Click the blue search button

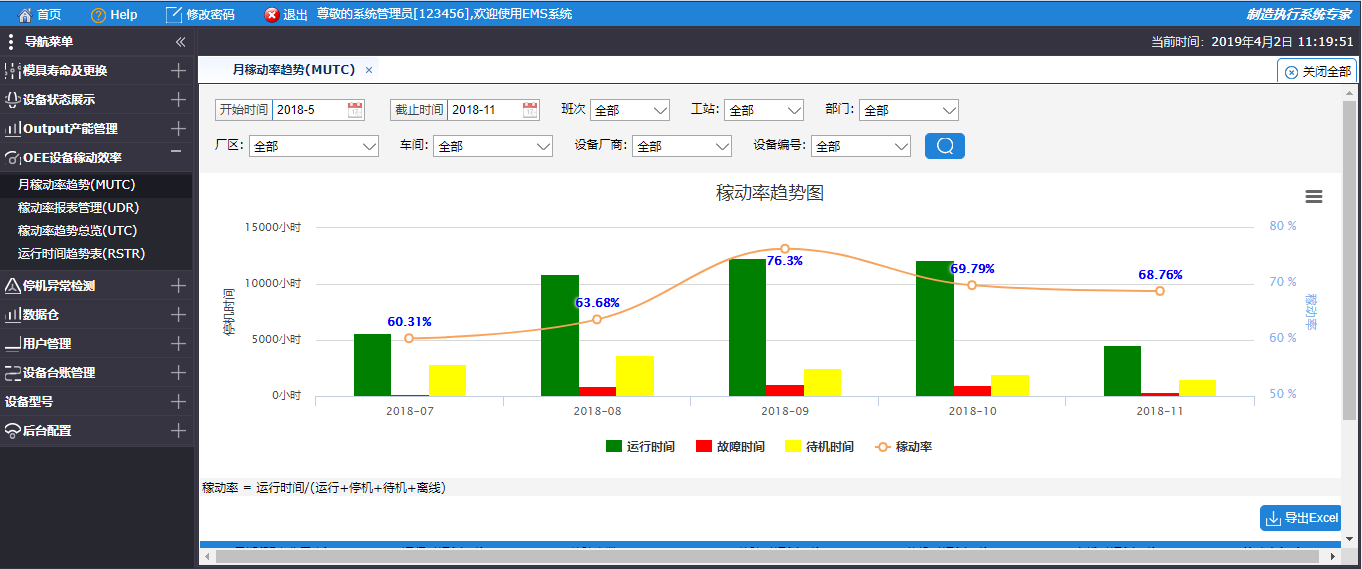(x=944, y=146)
